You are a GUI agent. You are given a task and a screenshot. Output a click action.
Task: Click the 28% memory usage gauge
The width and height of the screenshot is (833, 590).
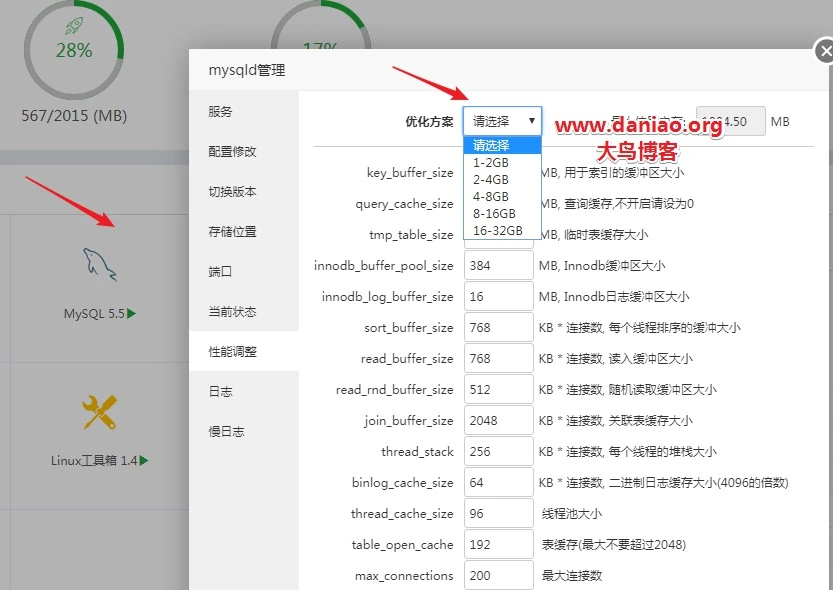tap(74, 49)
